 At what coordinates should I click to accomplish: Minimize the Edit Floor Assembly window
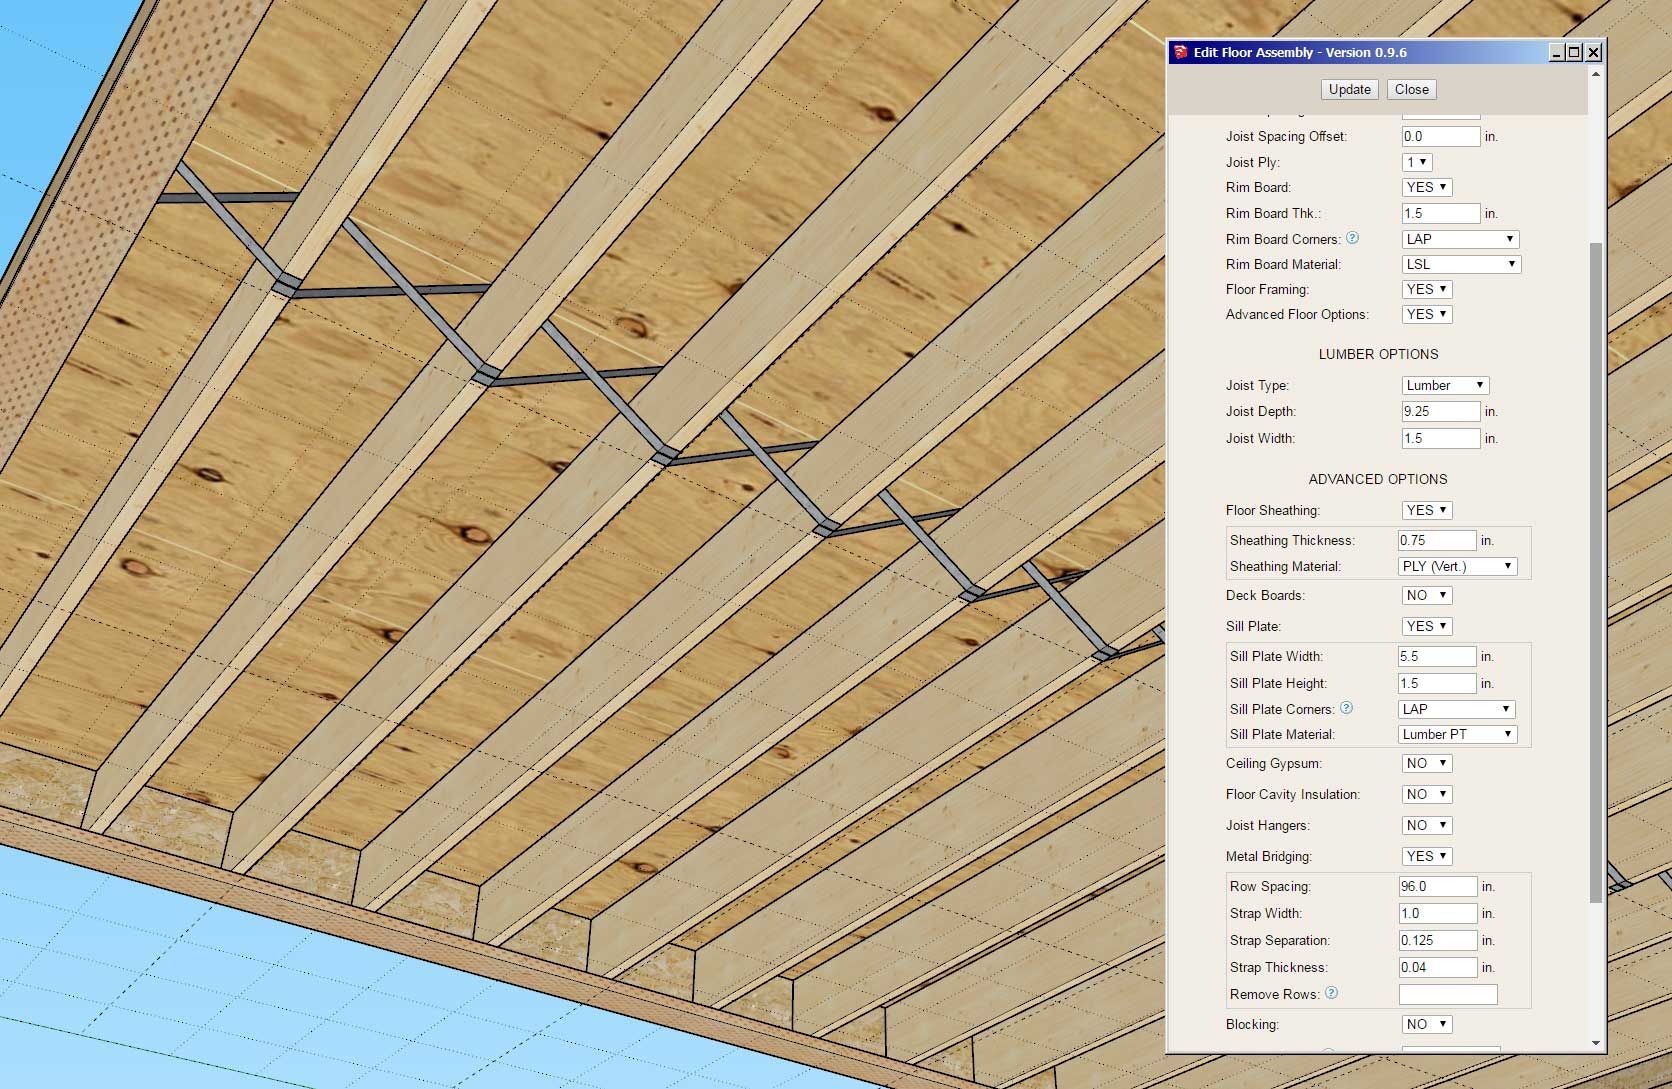pyautogui.click(x=1556, y=52)
